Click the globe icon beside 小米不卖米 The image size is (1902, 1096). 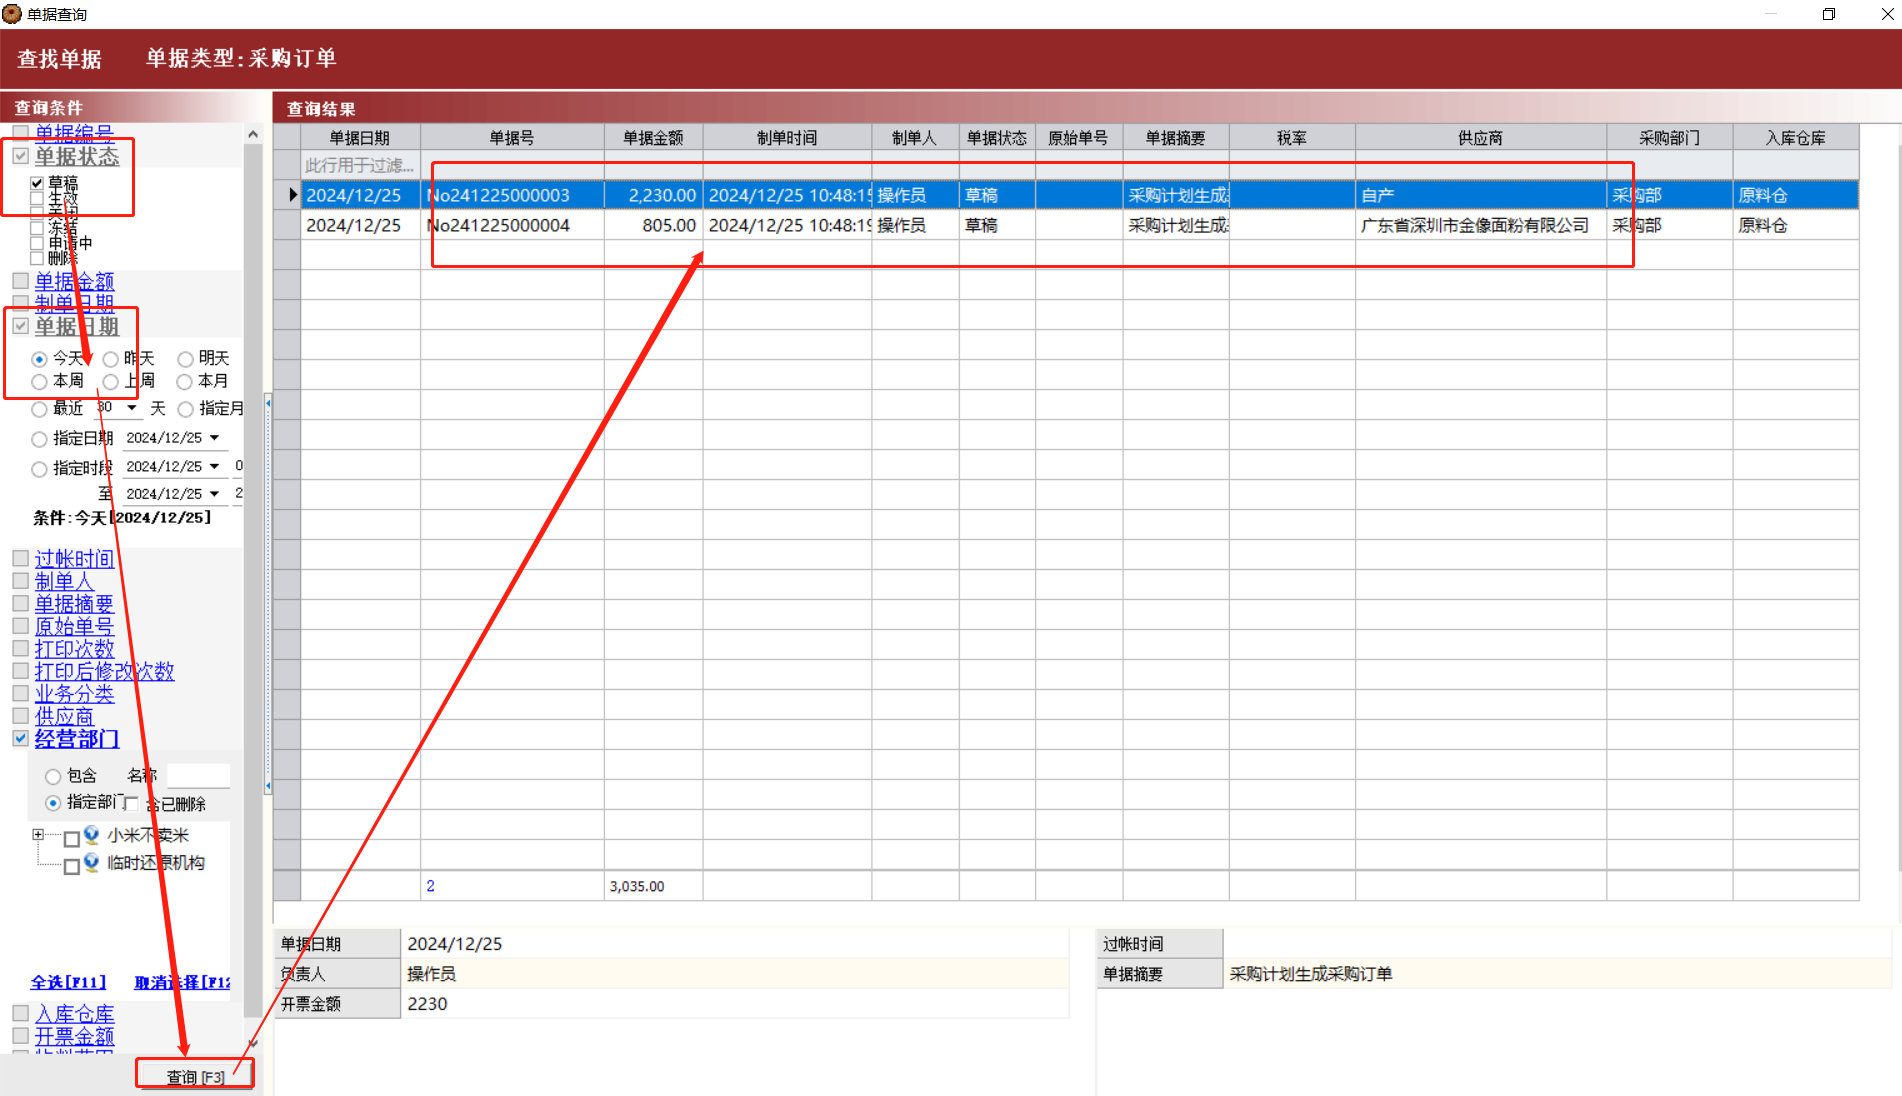(x=92, y=835)
